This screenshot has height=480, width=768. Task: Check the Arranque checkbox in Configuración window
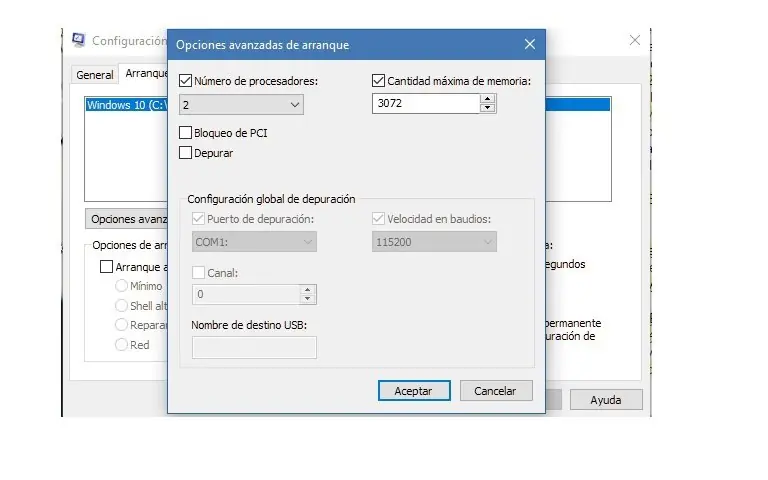tap(106, 266)
